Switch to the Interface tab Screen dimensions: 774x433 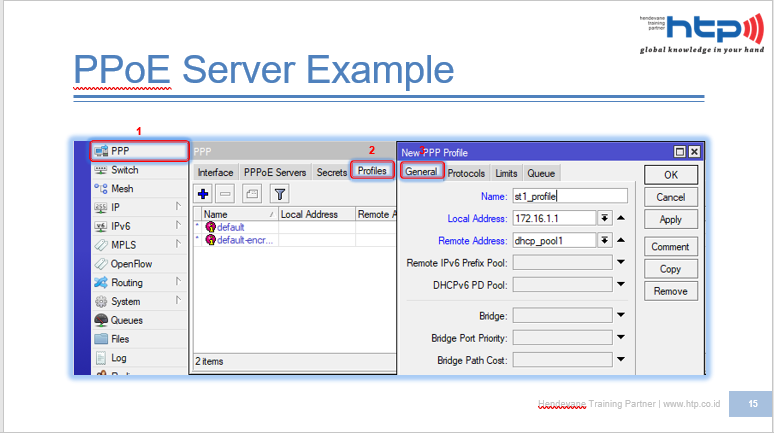click(215, 172)
